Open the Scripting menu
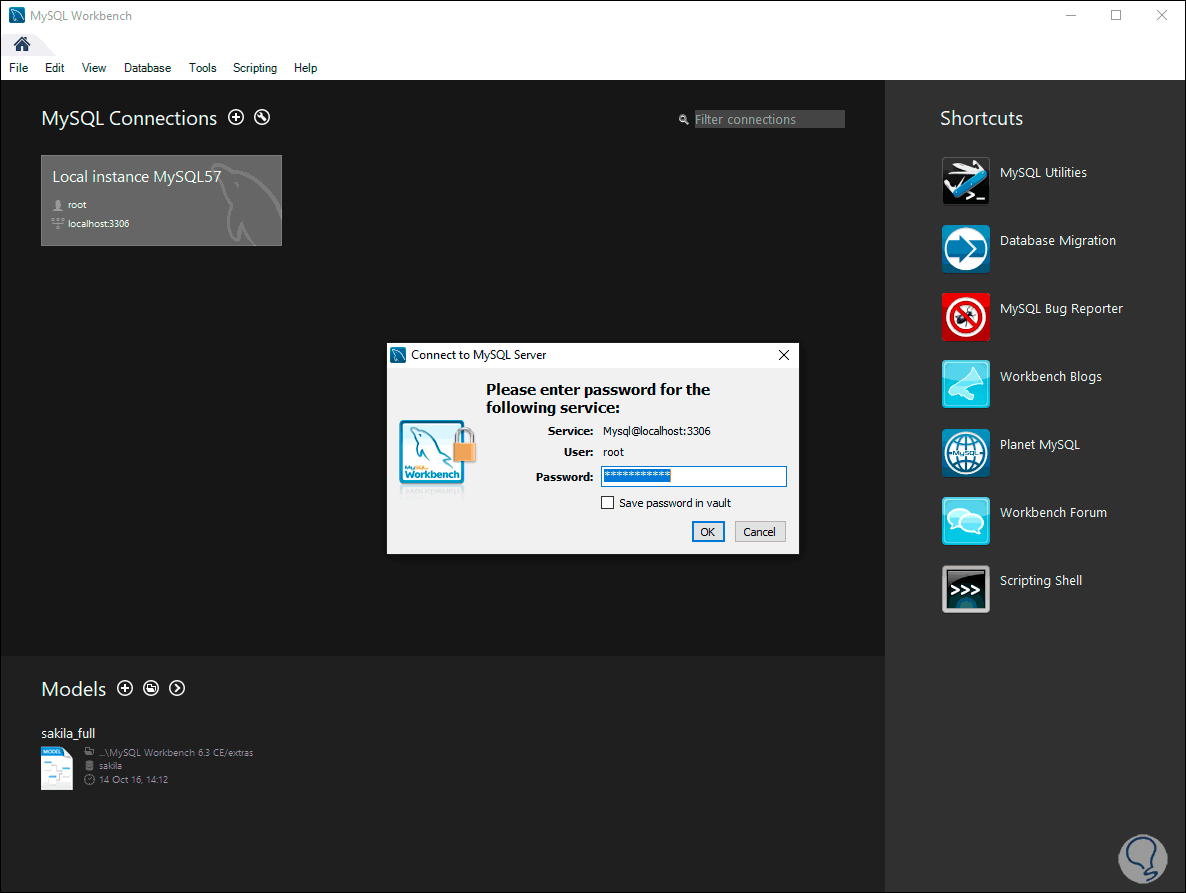Viewport: 1186px width, 893px height. pyautogui.click(x=255, y=68)
